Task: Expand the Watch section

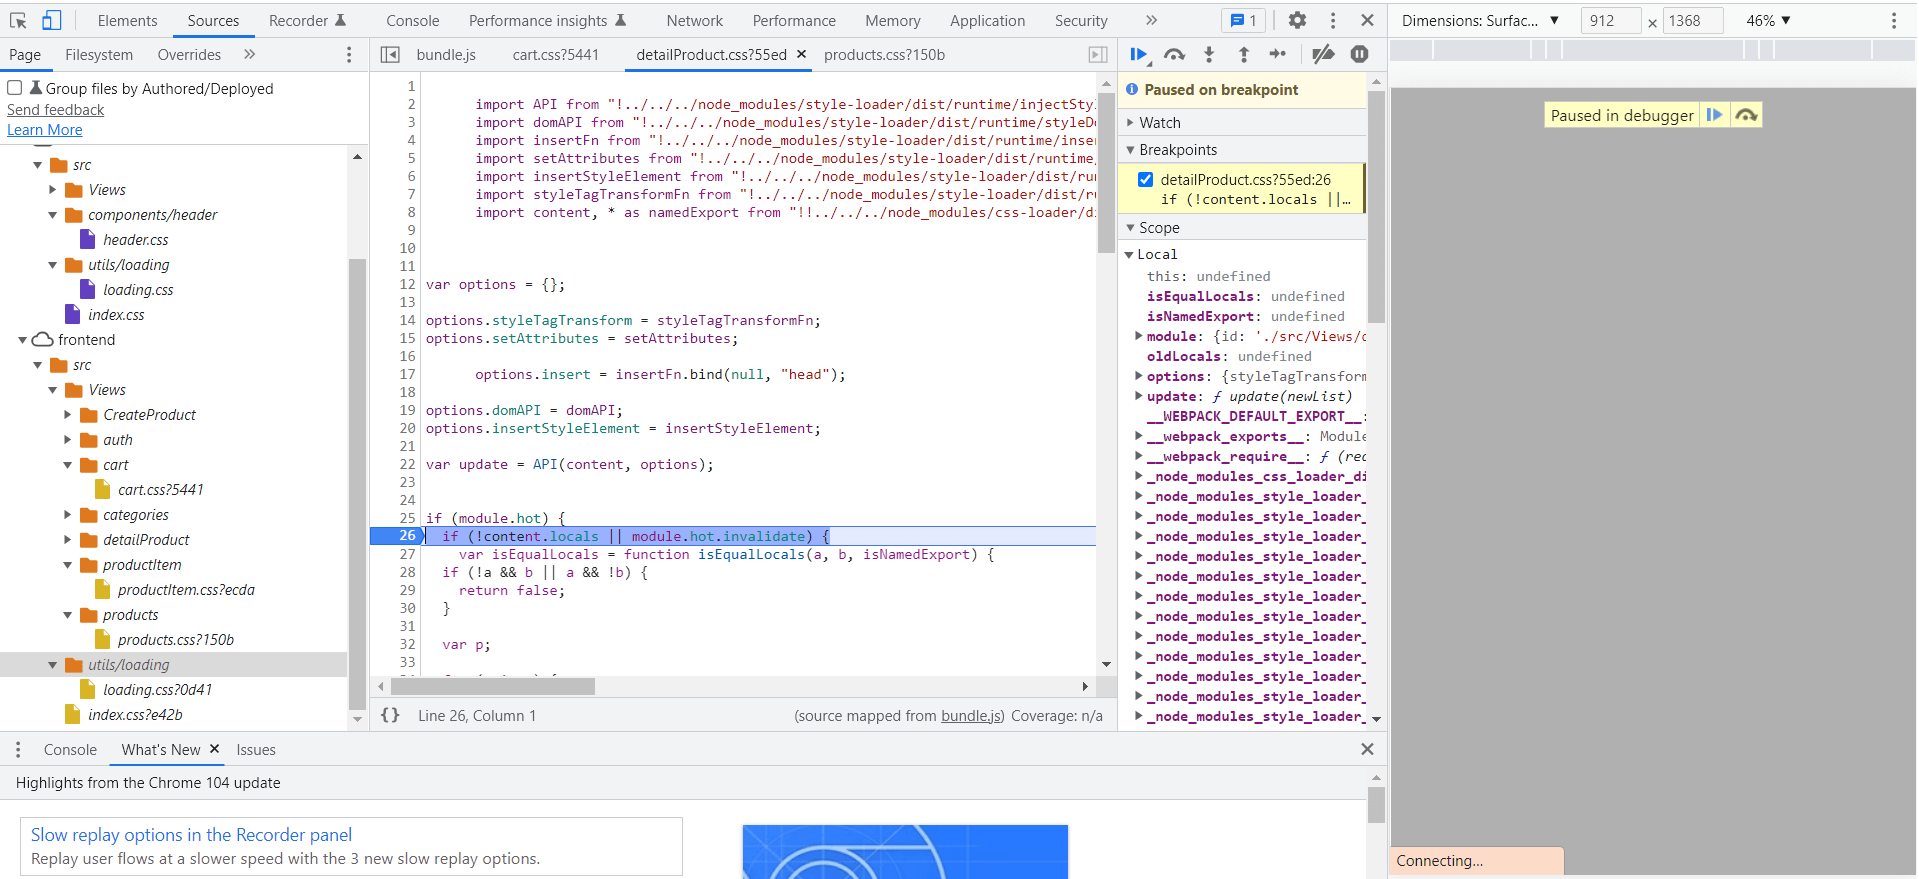Action: click(1160, 122)
